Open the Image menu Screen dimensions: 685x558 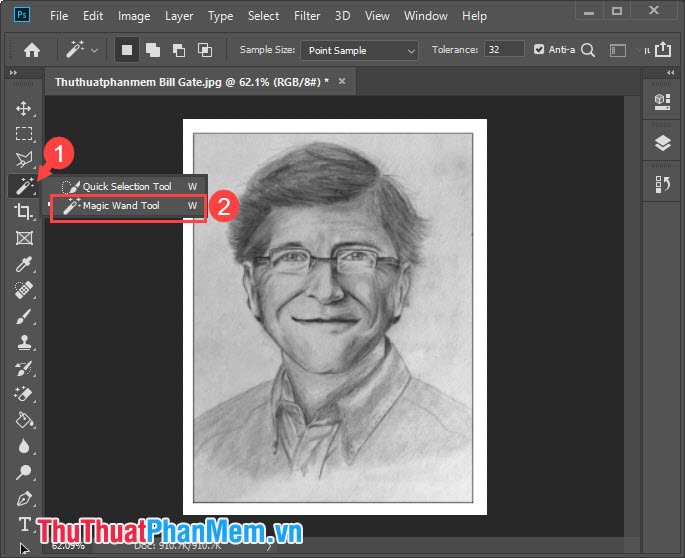point(134,16)
